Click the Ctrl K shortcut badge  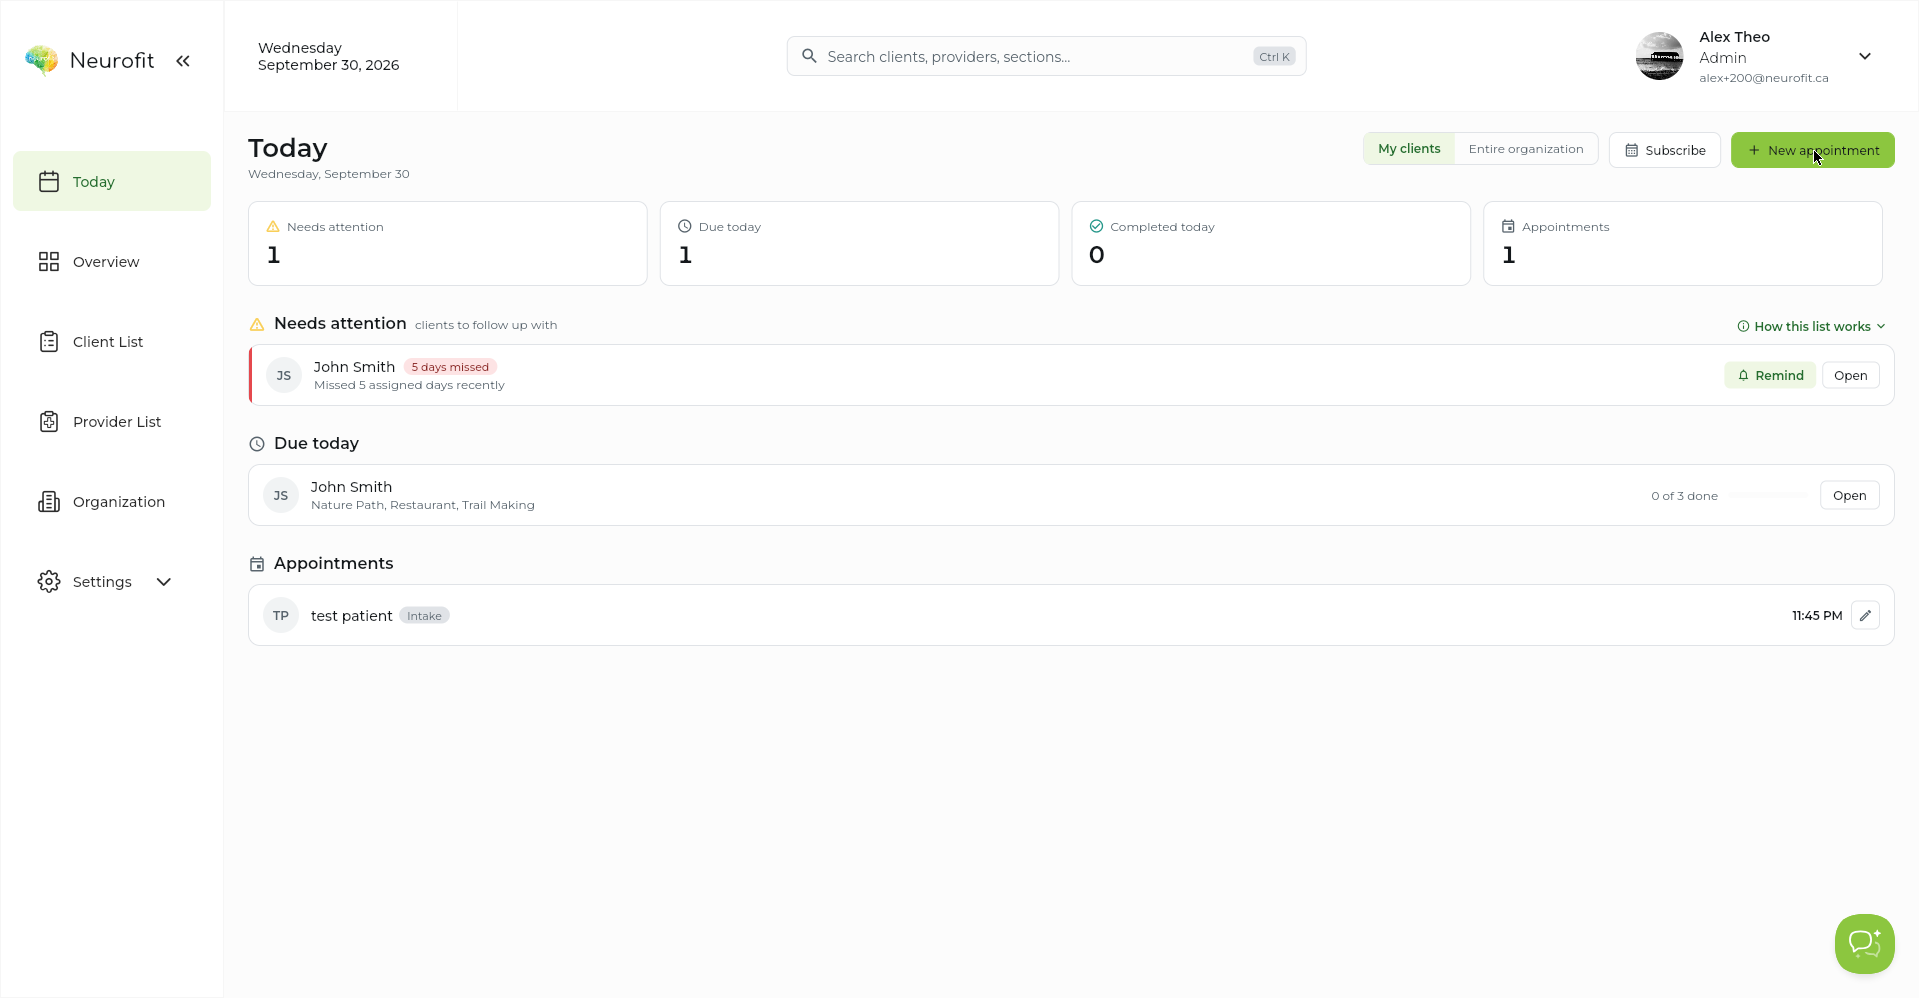point(1274,57)
